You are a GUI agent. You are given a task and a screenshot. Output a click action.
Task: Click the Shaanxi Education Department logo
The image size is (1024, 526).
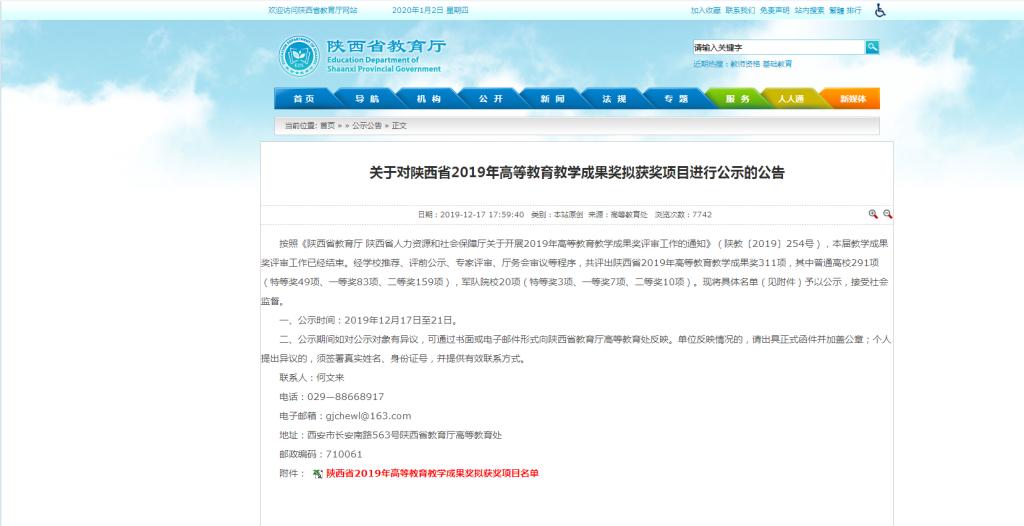tap(299, 56)
